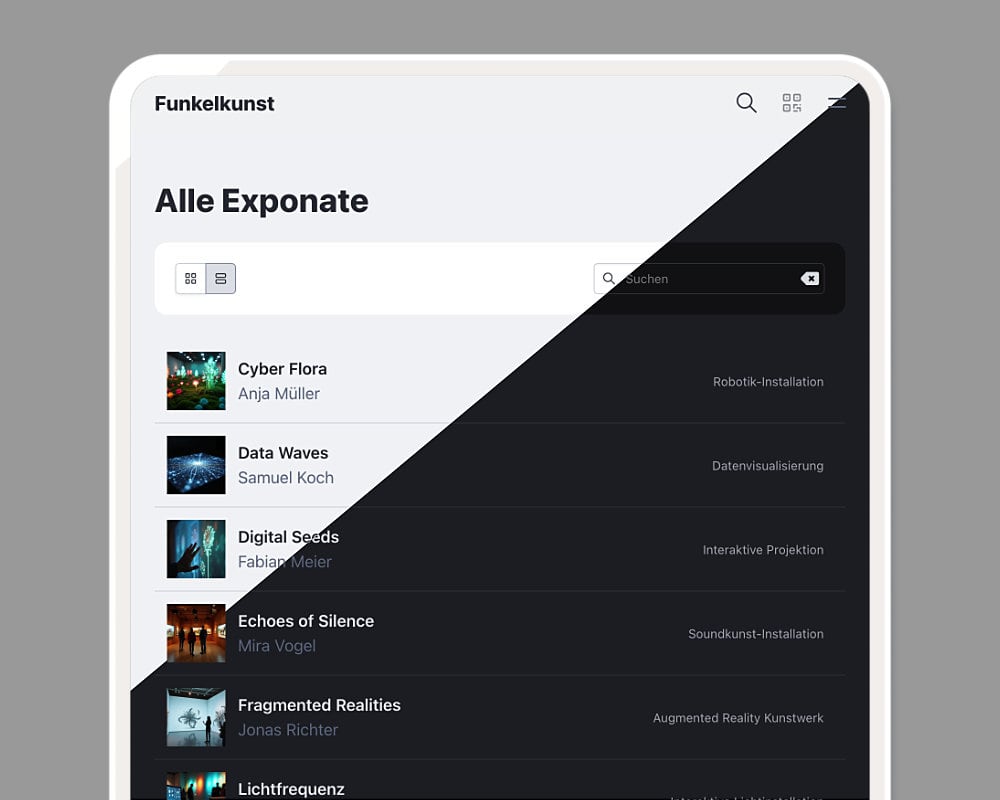Tap the QR code scanner icon
This screenshot has height=800, width=1000.
792,103
